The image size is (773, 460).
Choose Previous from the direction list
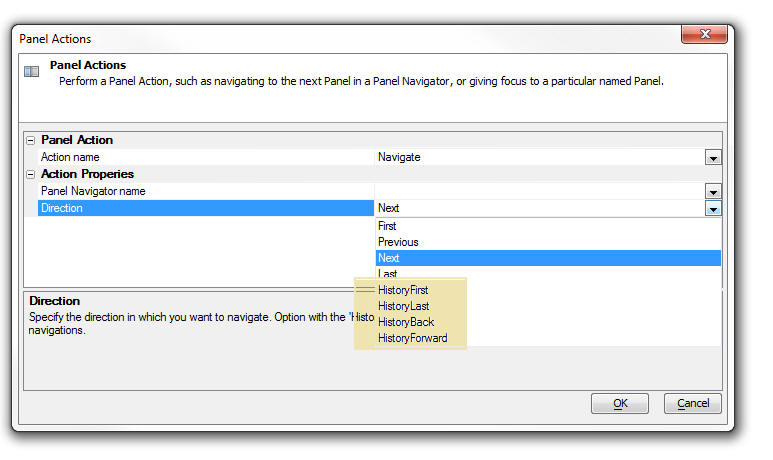(548, 242)
